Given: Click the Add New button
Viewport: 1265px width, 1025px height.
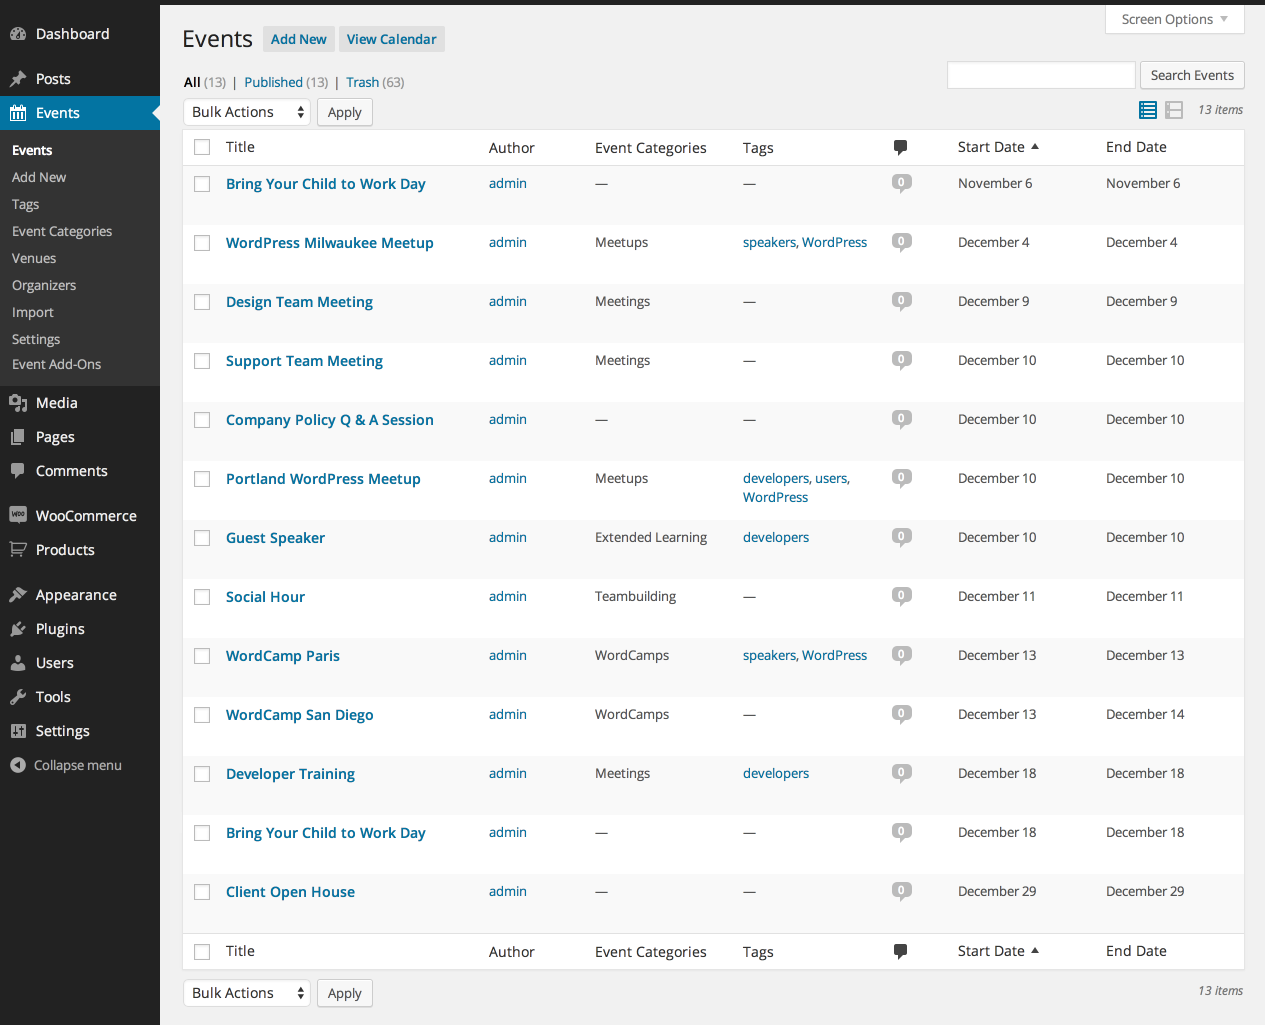Looking at the screenshot, I should coord(298,39).
